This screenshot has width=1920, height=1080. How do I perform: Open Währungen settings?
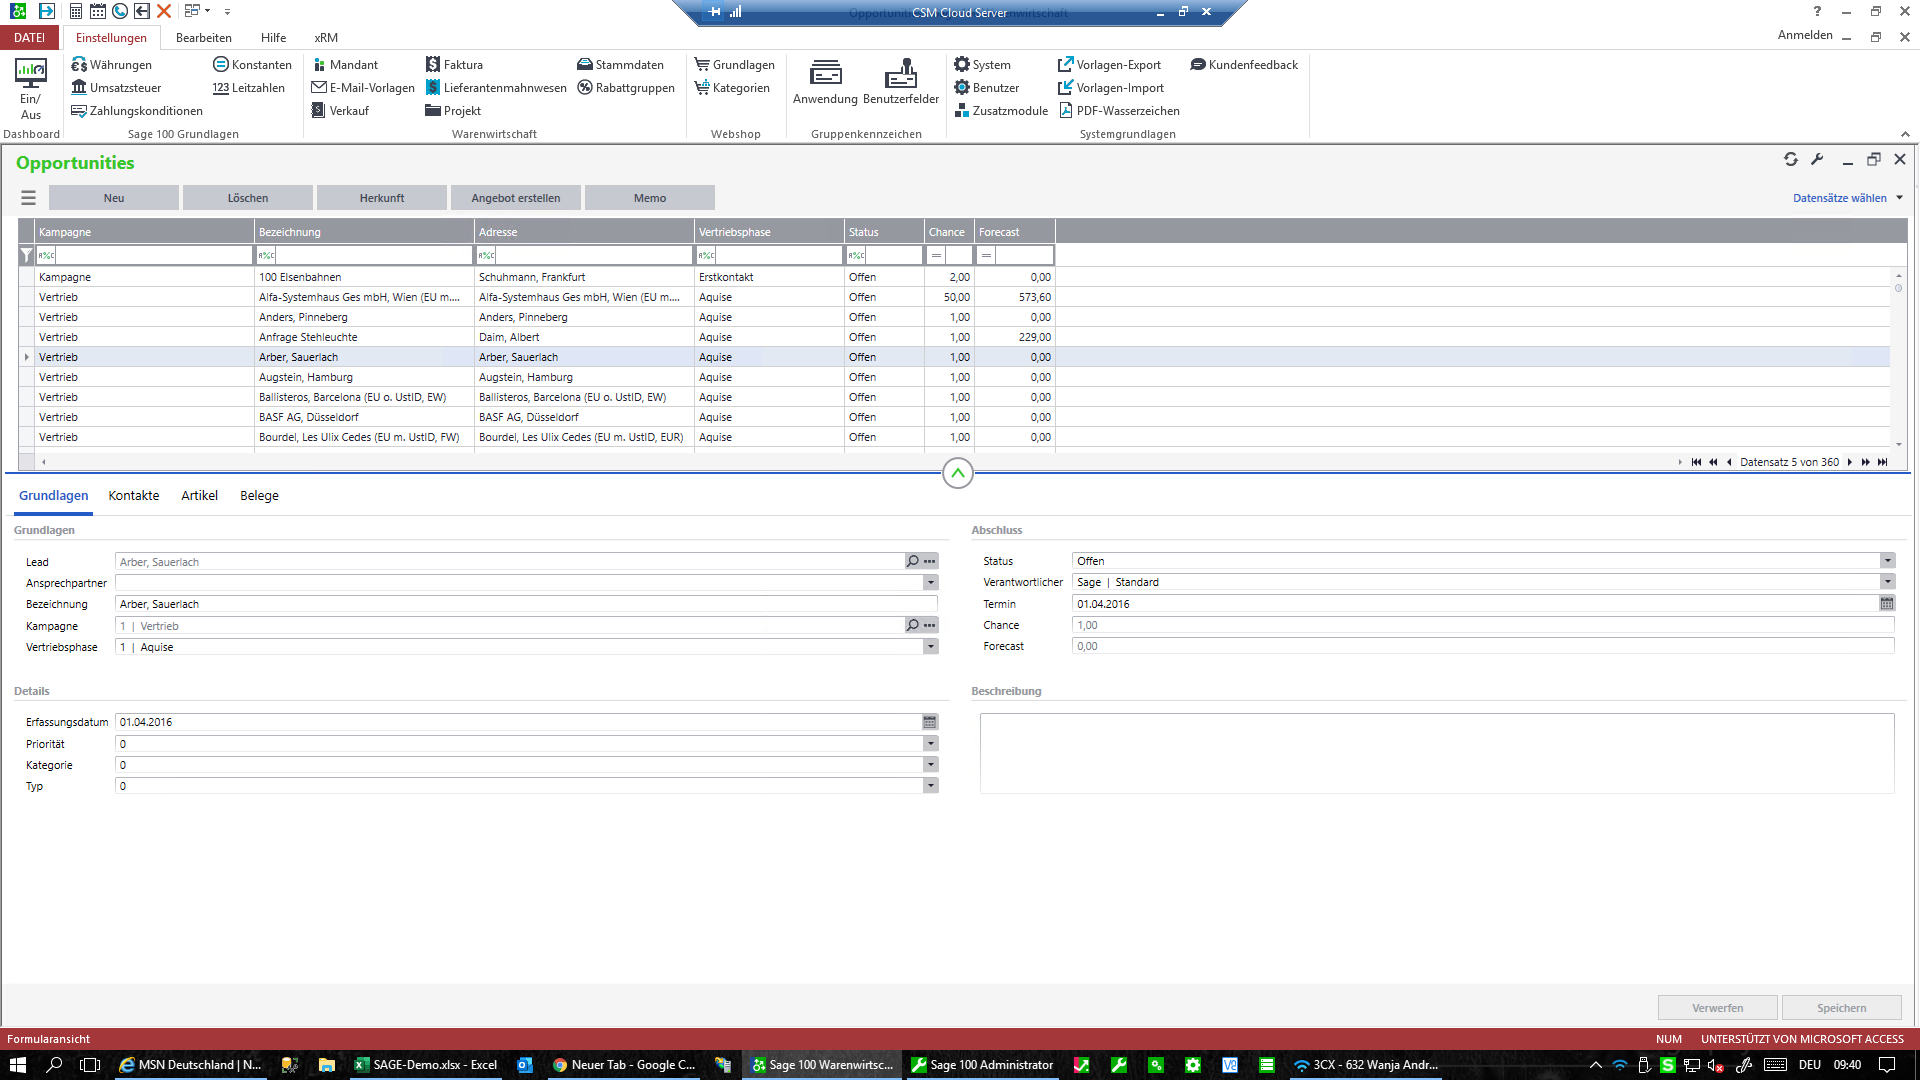[x=111, y=65]
